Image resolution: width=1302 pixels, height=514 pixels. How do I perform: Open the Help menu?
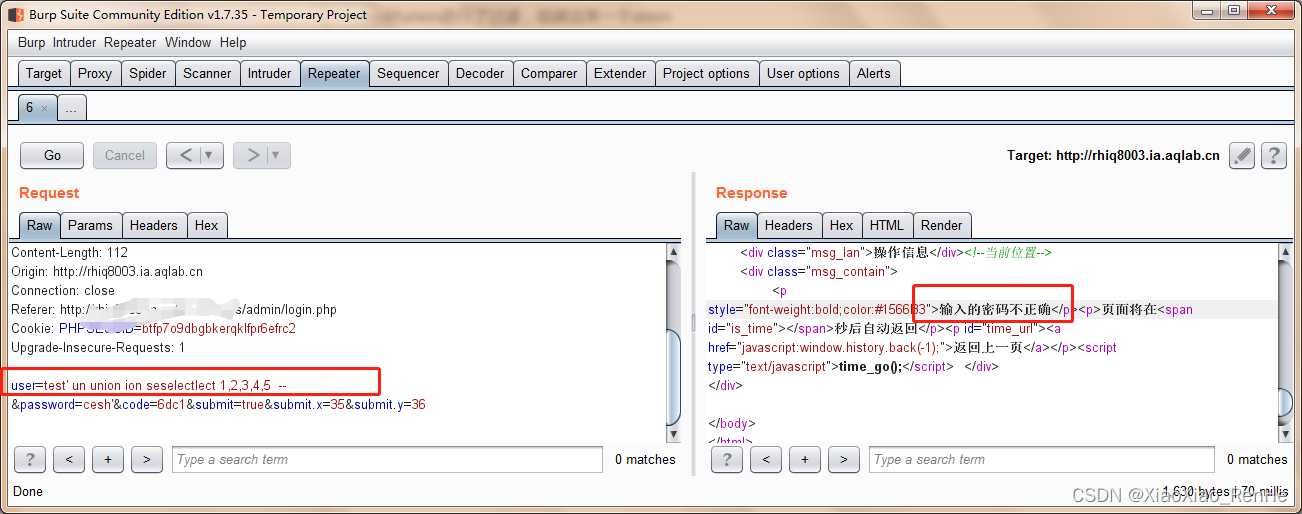coord(233,42)
